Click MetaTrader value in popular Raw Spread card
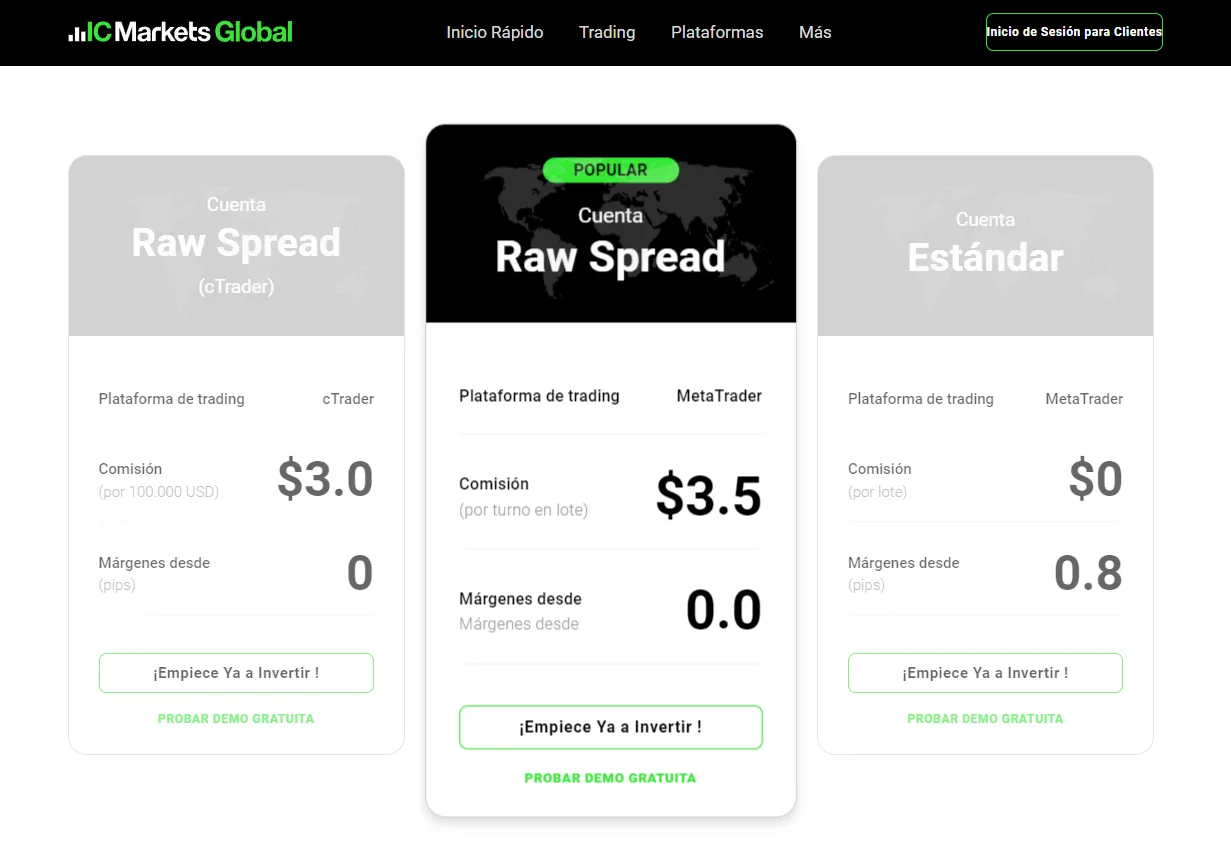This screenshot has height=862, width=1231. [719, 396]
